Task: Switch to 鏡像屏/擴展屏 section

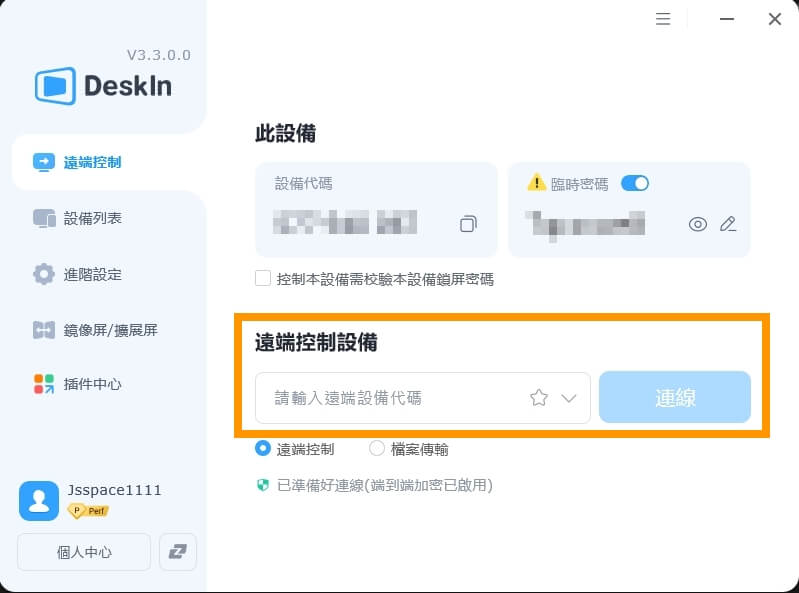Action: [109, 330]
